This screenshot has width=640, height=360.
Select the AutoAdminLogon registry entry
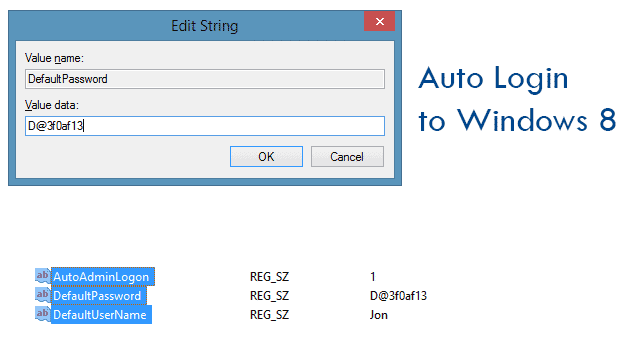102,276
